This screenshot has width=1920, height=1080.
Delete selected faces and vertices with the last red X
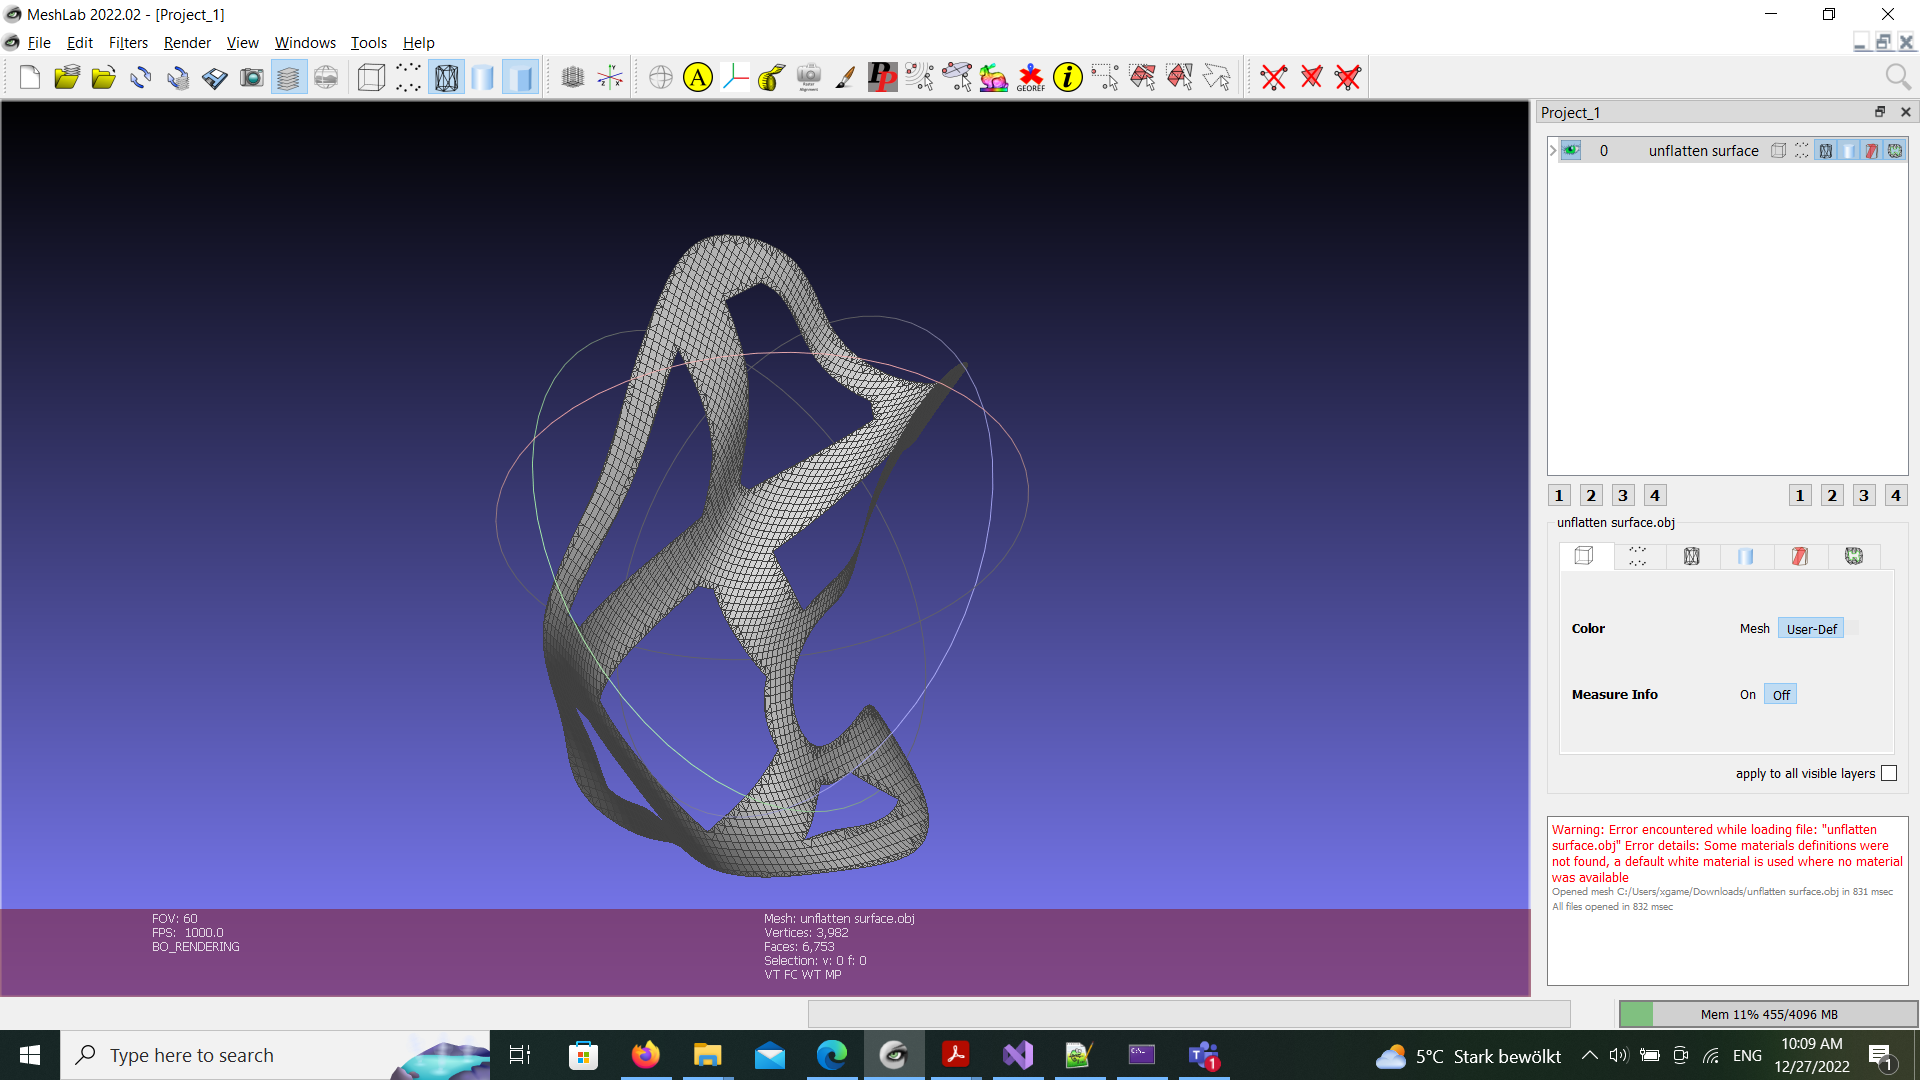pos(1348,77)
